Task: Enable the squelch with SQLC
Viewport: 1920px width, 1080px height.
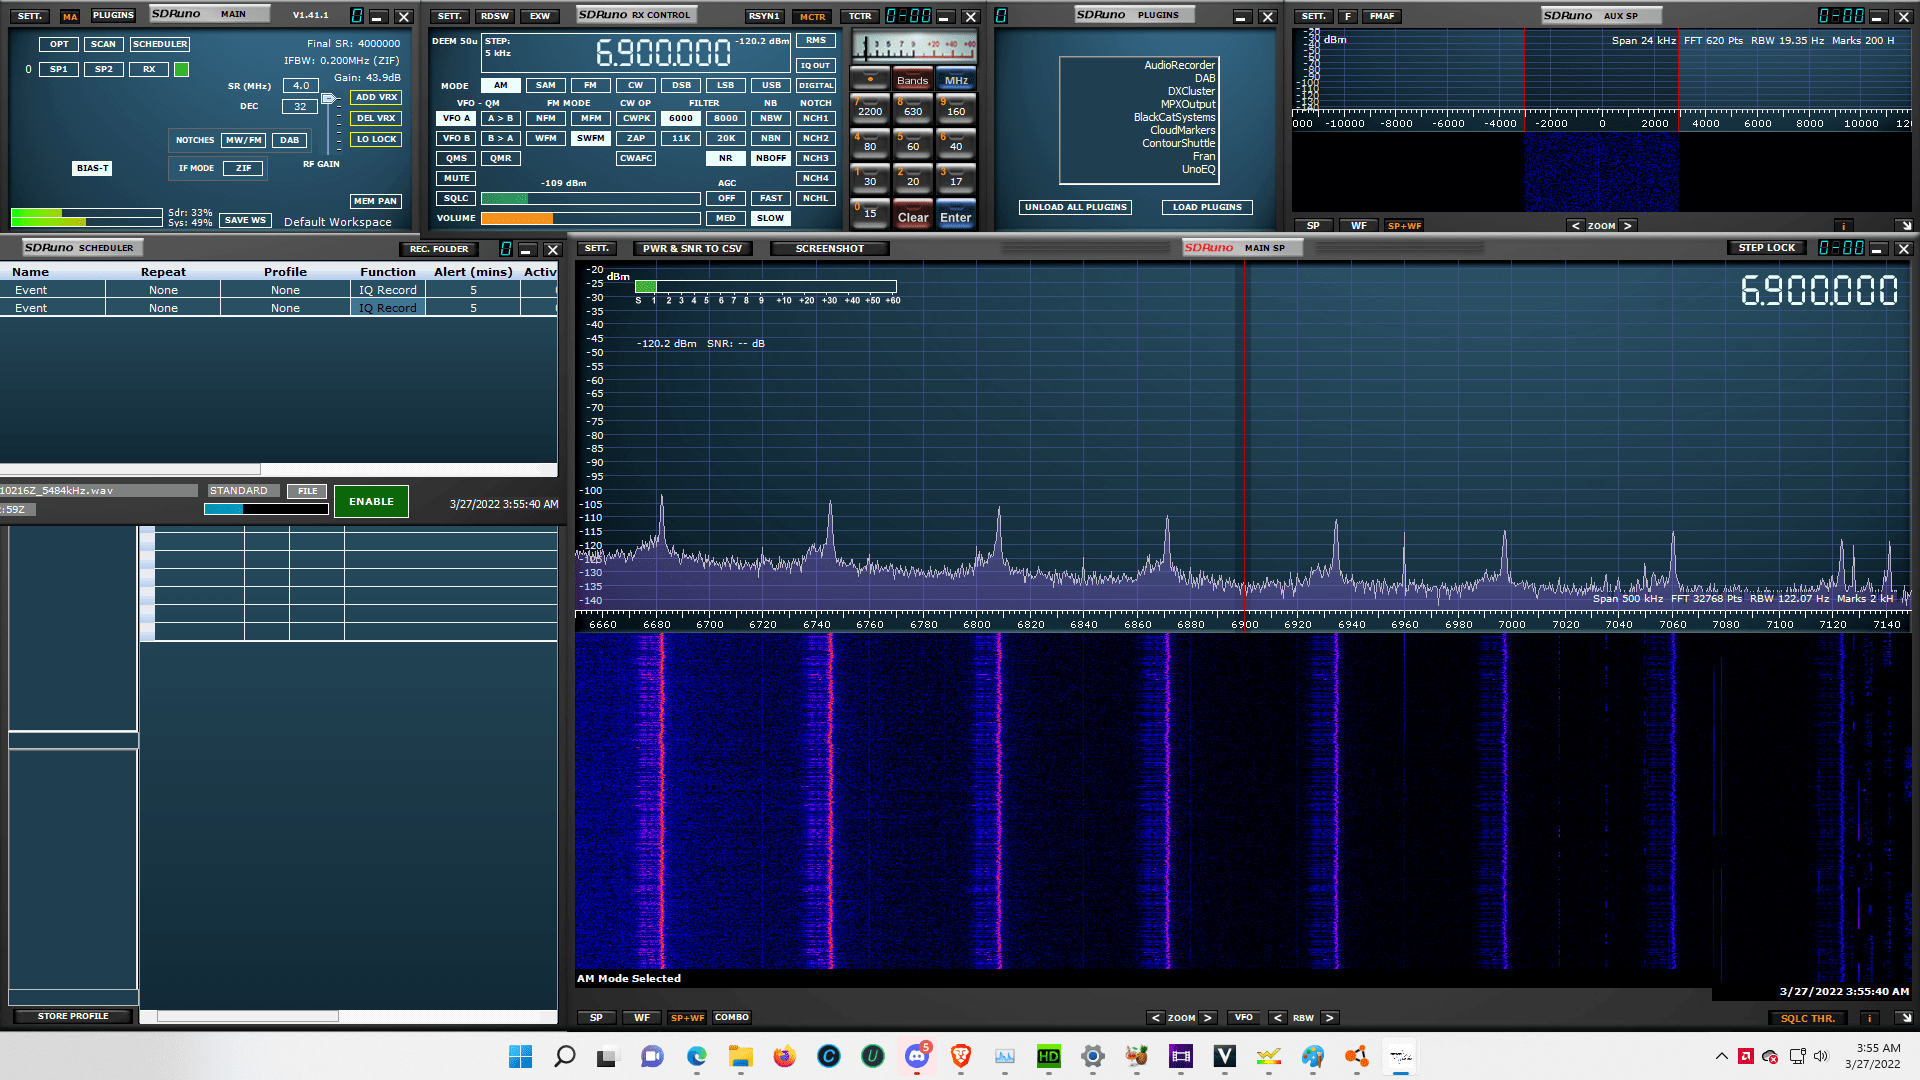Action: click(456, 198)
